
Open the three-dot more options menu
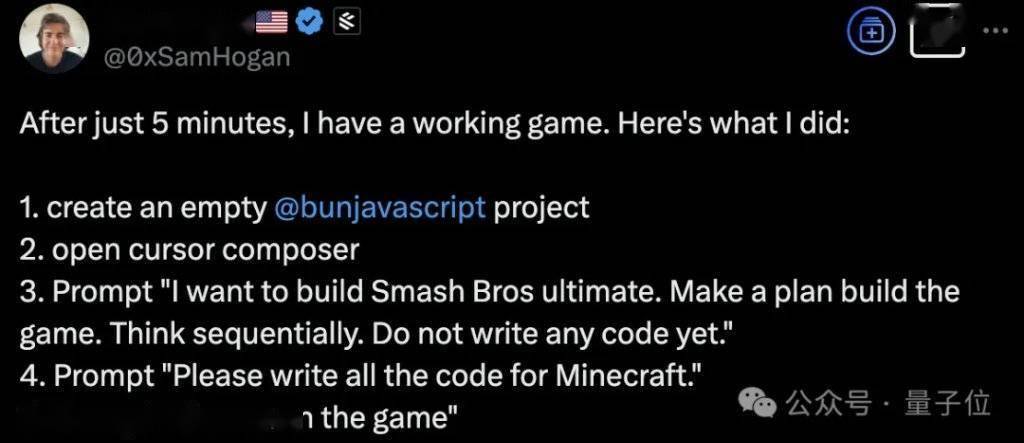pos(996,31)
